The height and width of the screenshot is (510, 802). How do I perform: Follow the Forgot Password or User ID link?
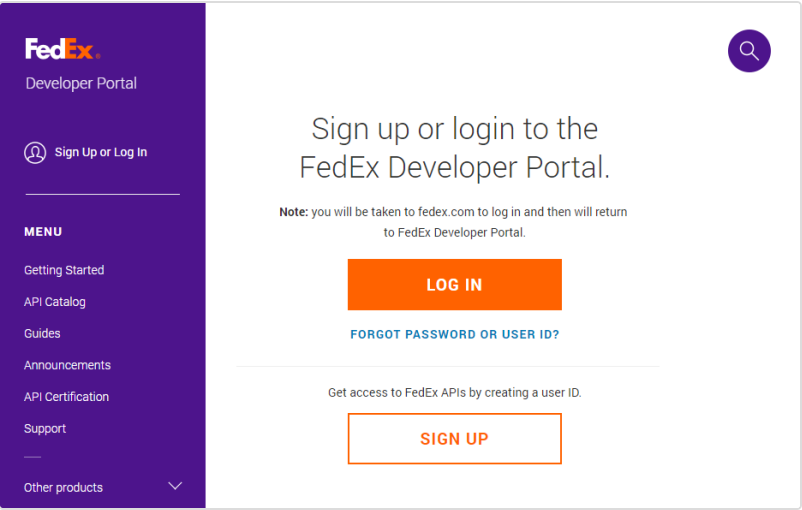point(454,335)
